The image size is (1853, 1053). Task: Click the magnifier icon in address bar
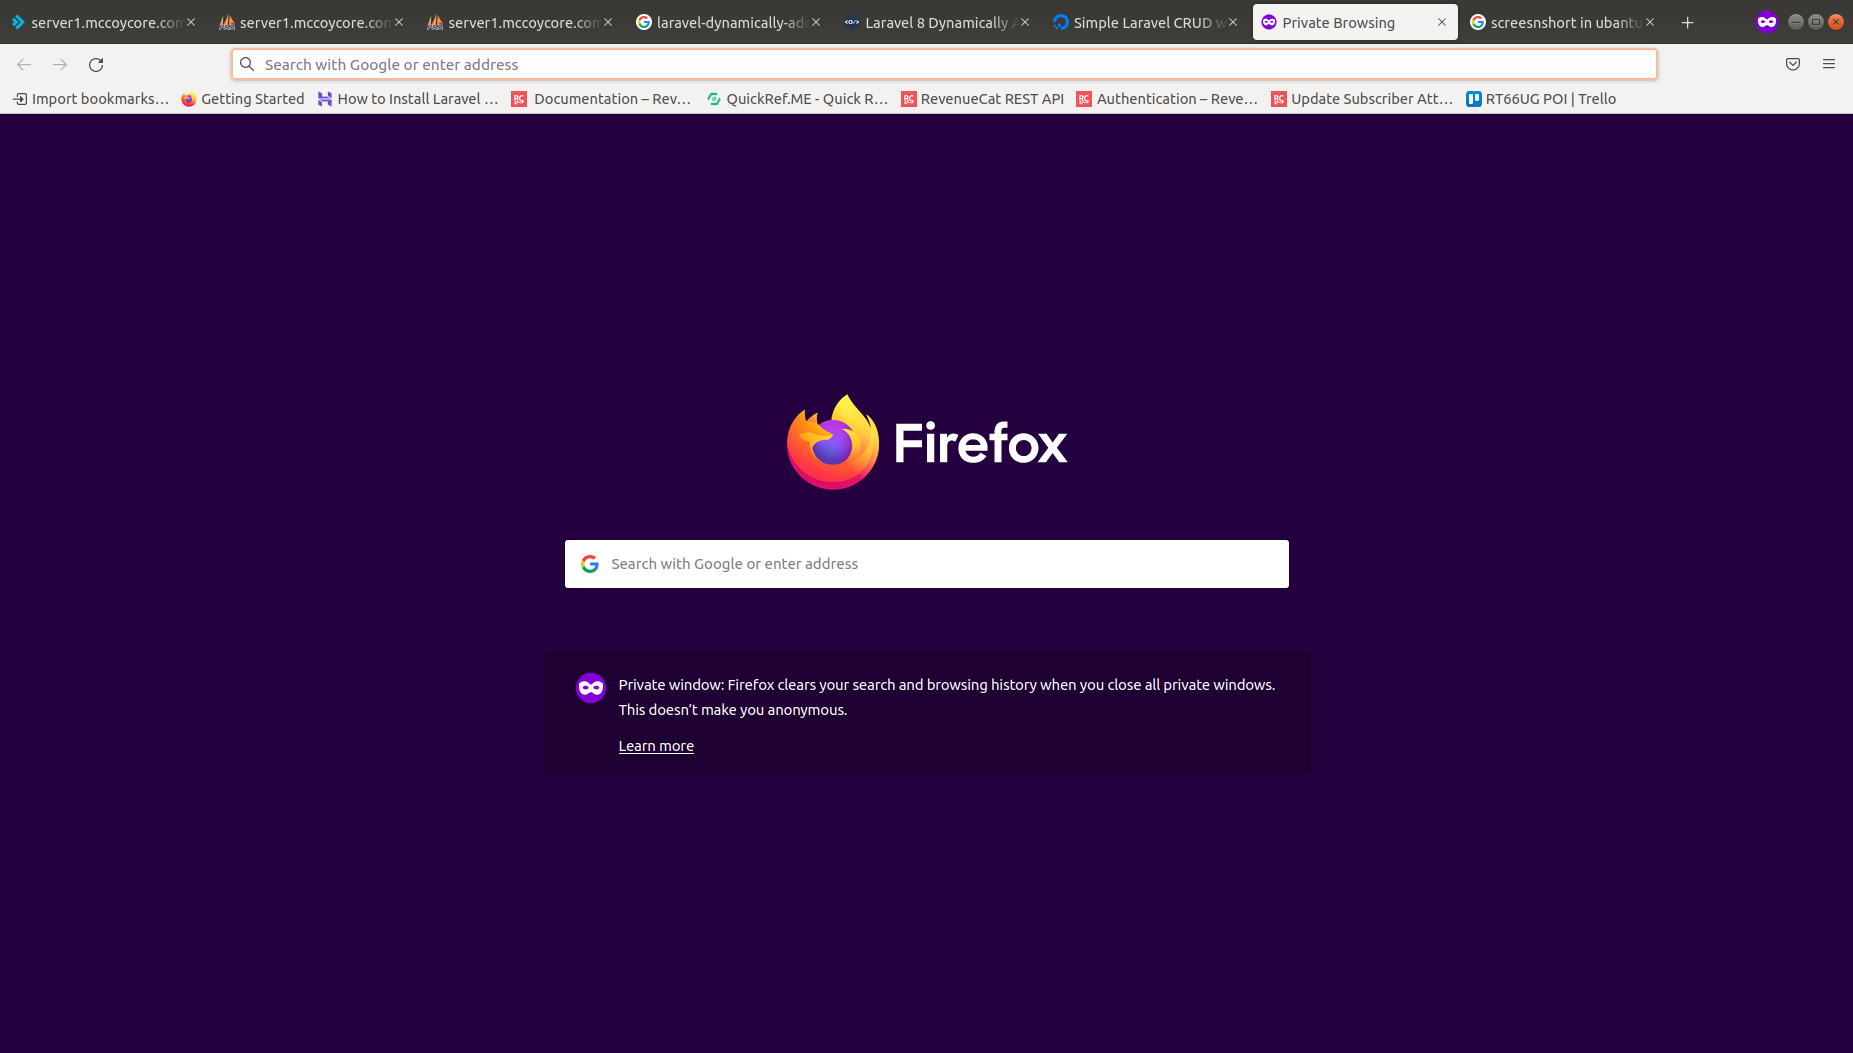tap(247, 65)
